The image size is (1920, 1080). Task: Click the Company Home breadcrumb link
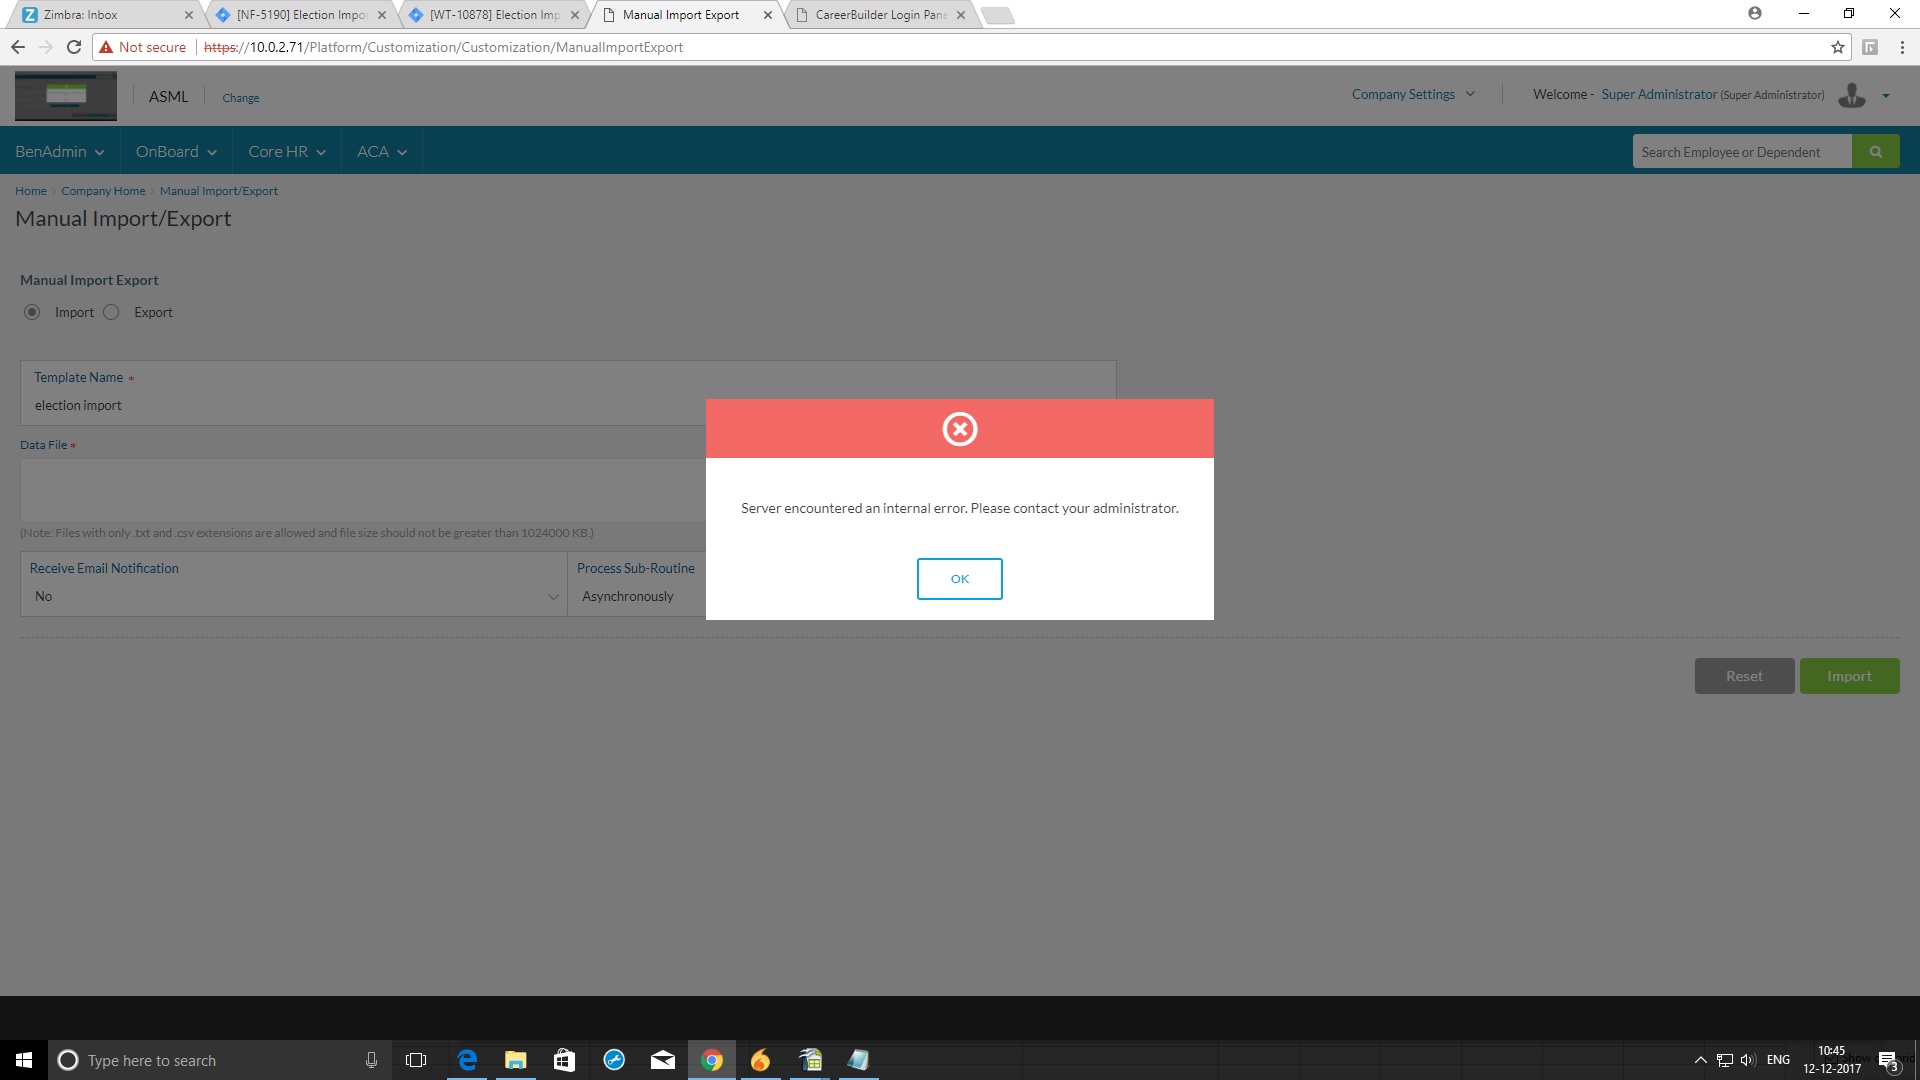103,191
